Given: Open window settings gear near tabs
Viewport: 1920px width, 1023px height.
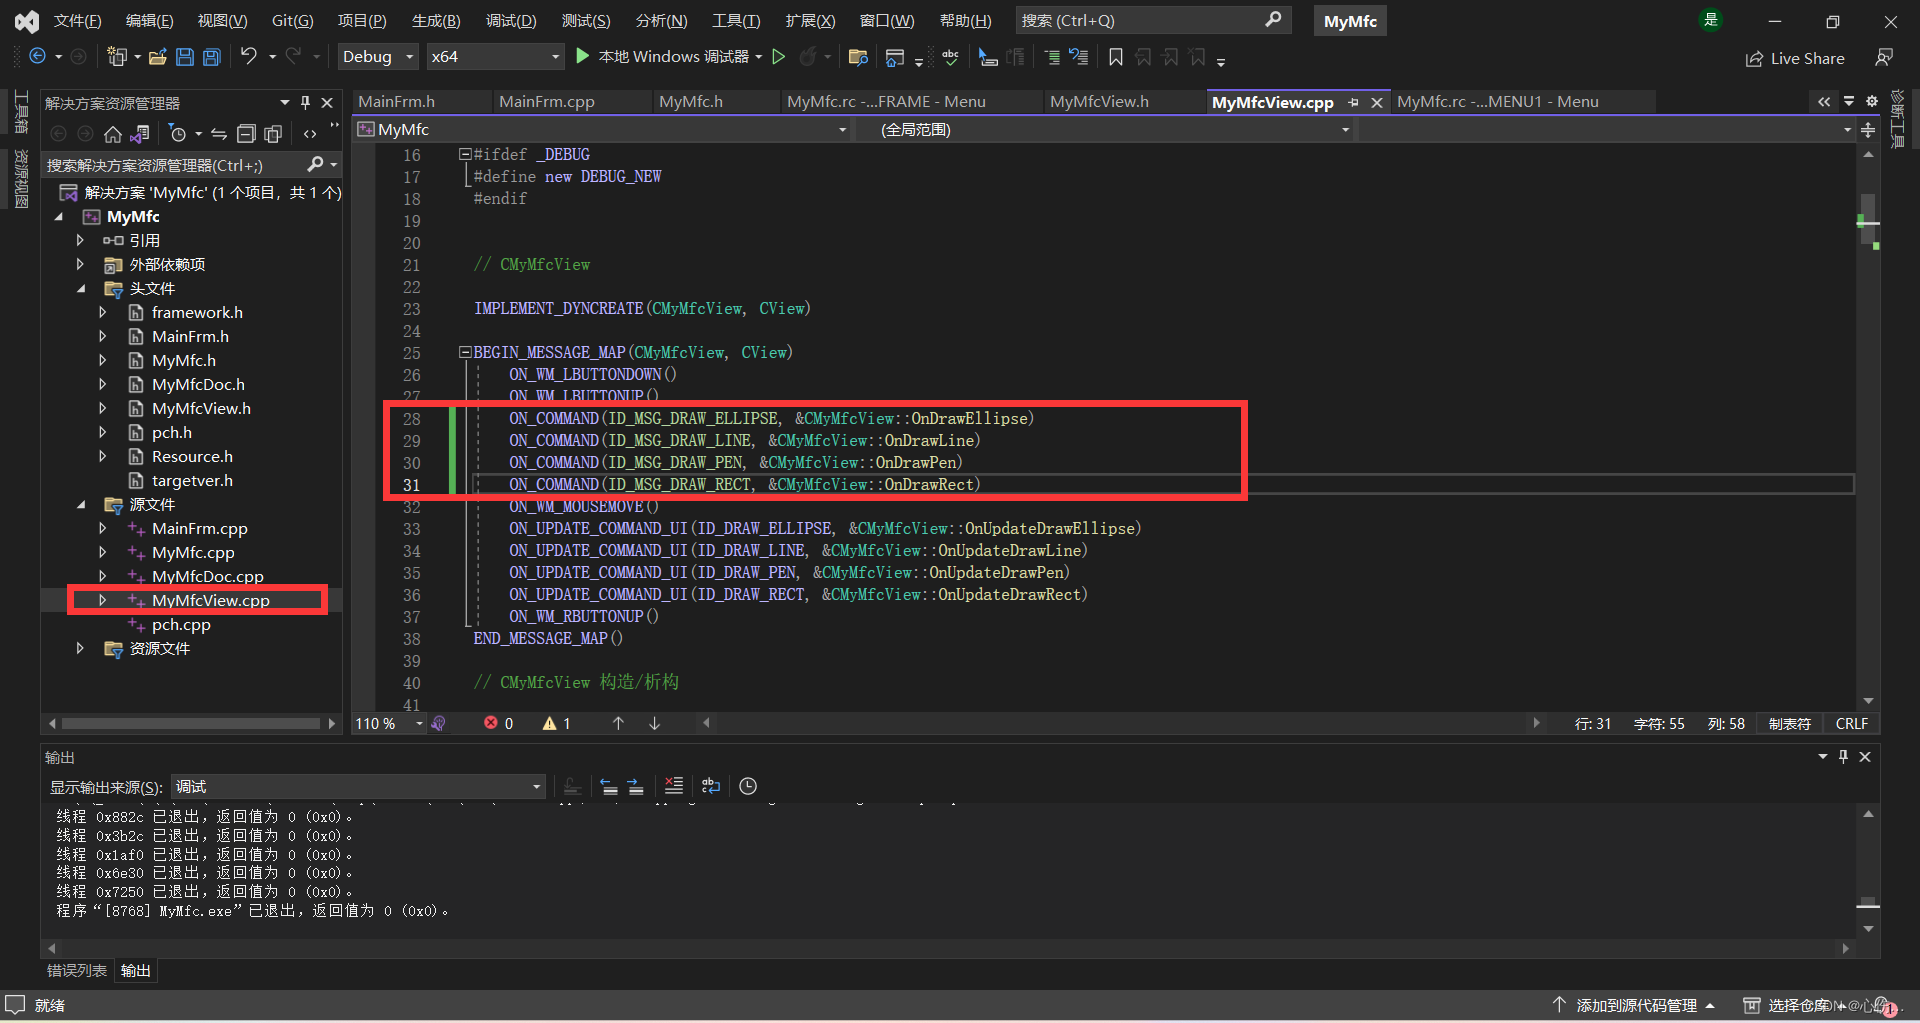Looking at the screenshot, I should [1872, 101].
